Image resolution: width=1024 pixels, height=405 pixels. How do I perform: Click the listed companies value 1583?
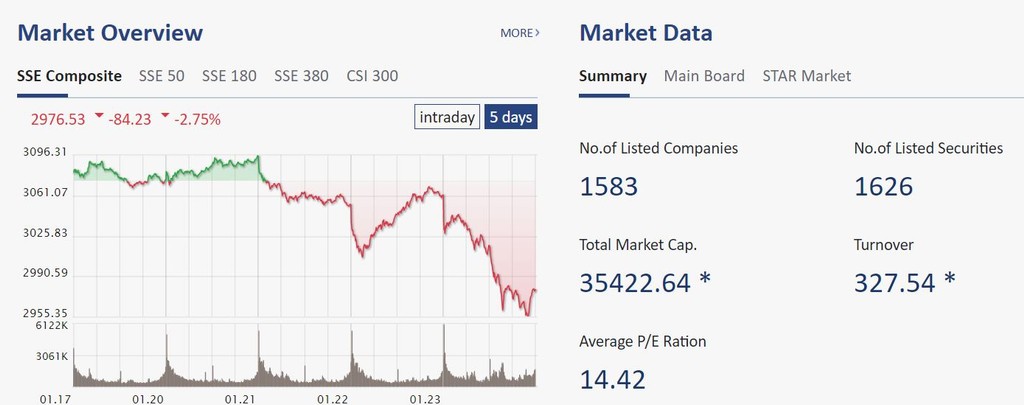609,186
